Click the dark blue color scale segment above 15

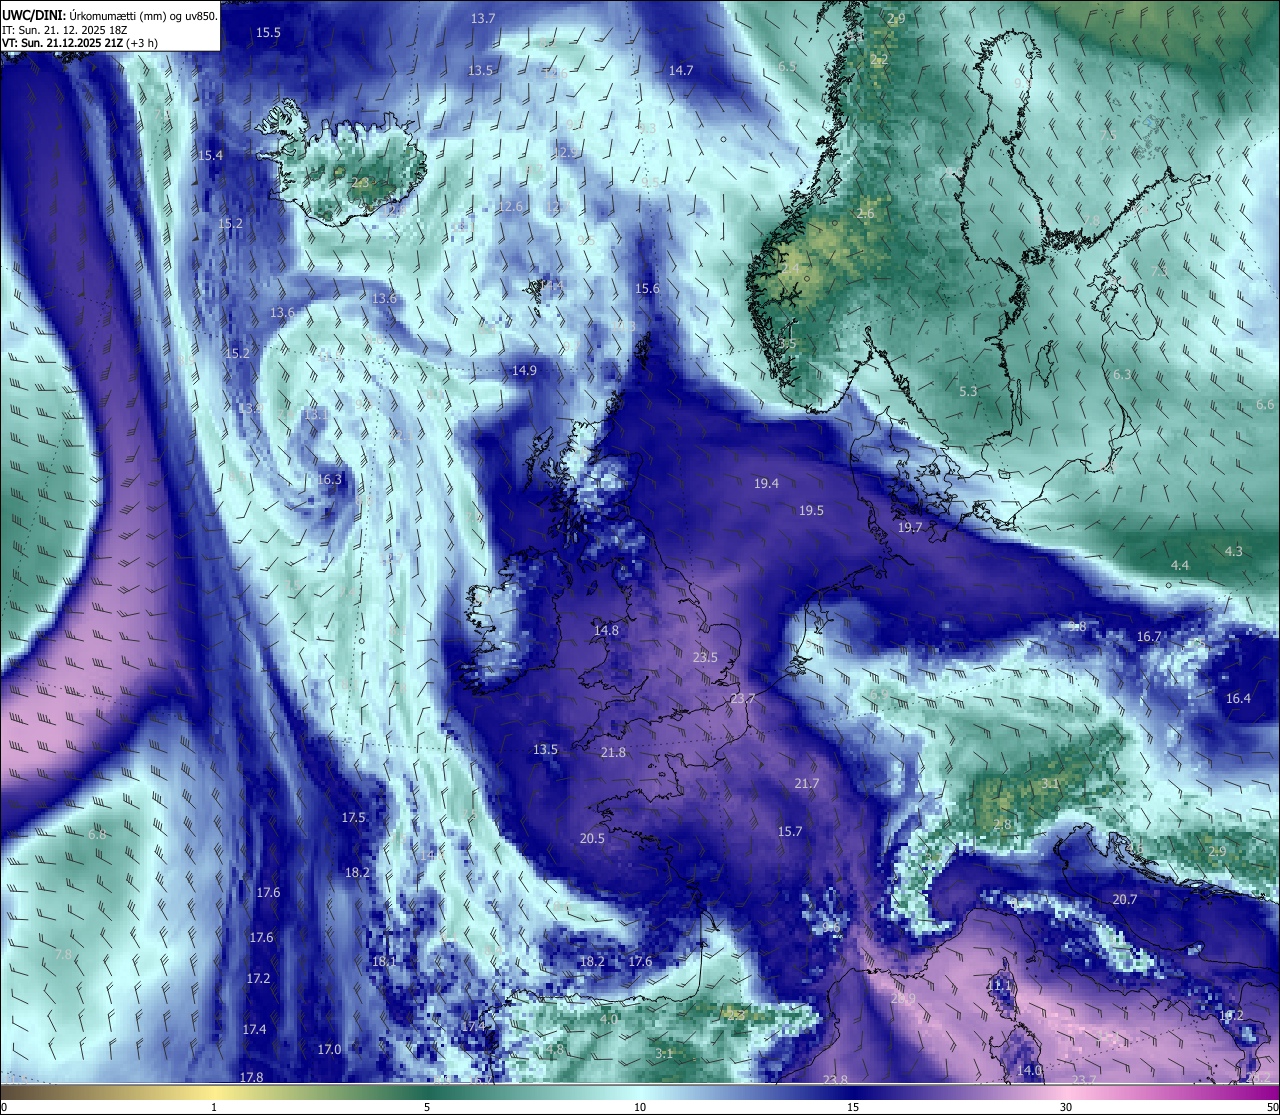point(853,1092)
